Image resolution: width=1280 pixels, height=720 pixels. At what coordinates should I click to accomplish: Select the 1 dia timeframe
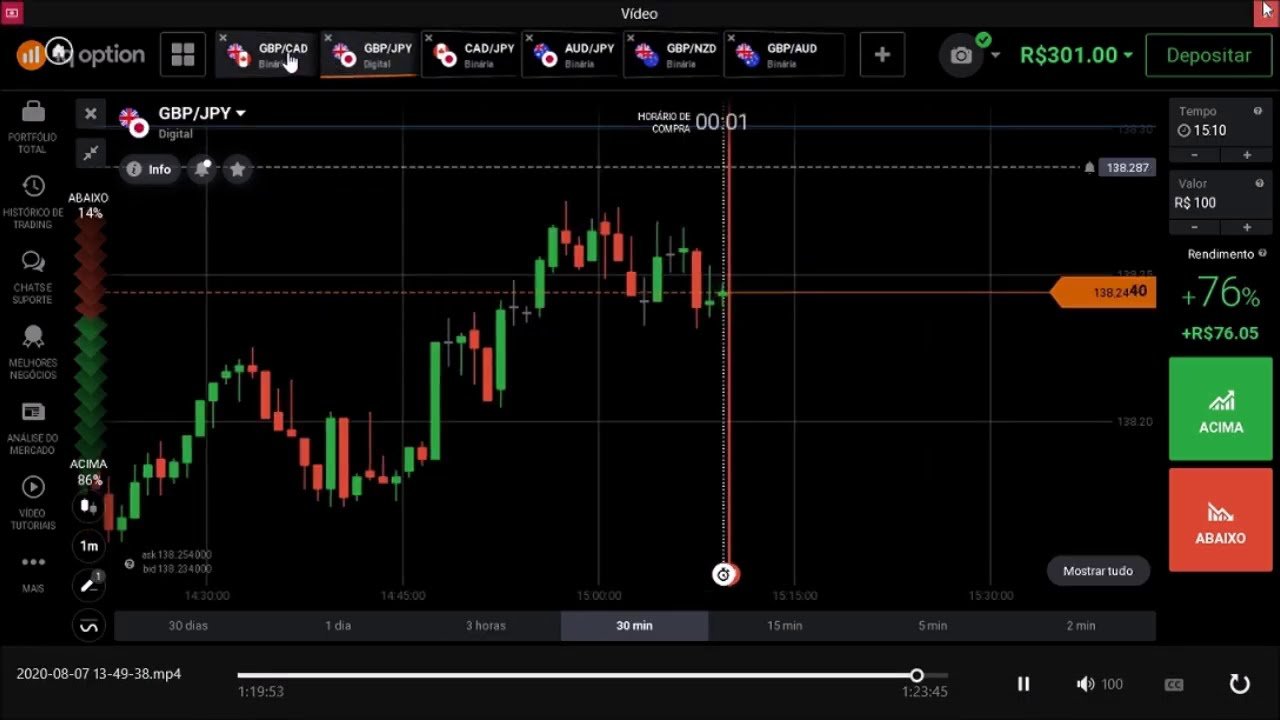pyautogui.click(x=338, y=625)
